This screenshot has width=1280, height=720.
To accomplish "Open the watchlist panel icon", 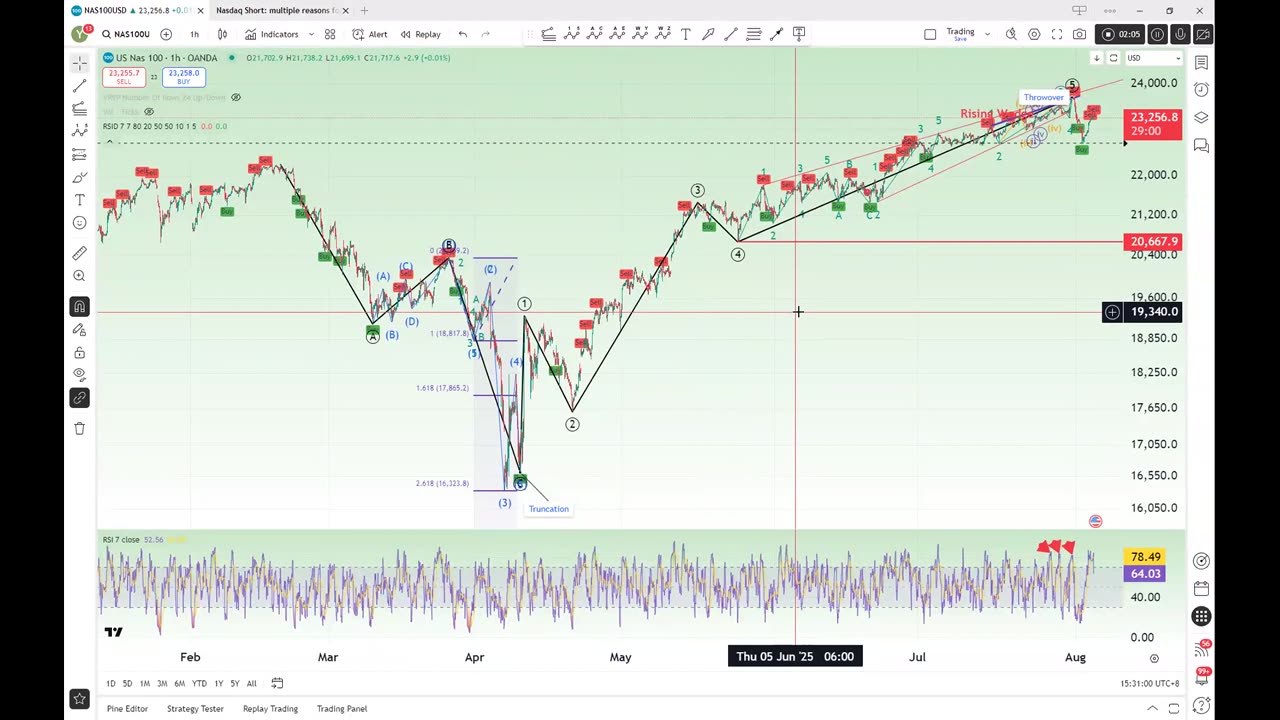I will 1201,62.
